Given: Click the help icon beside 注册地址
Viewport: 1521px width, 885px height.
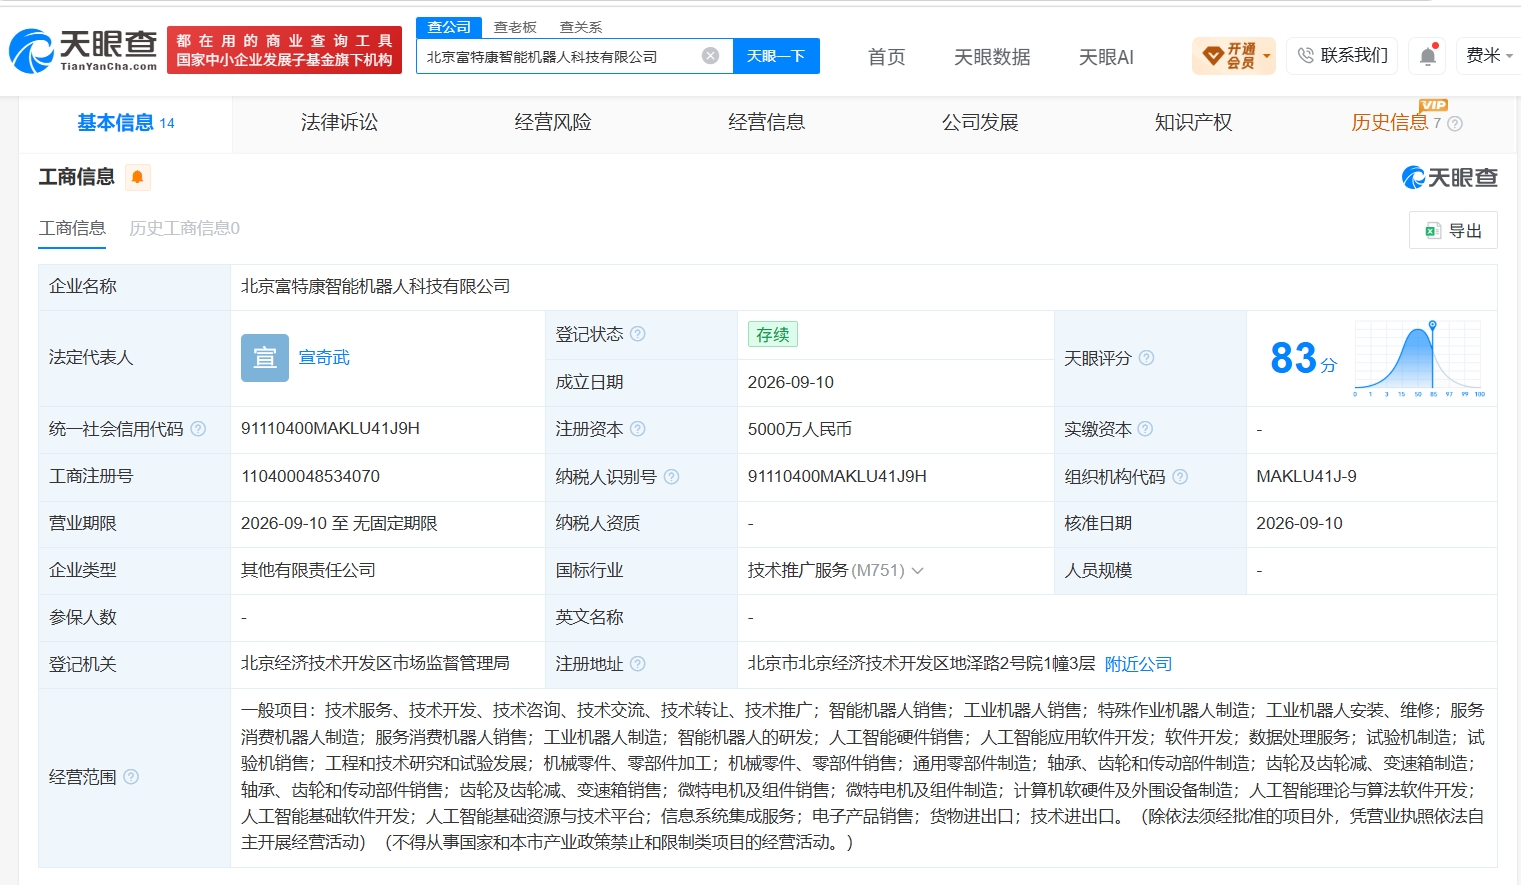Looking at the screenshot, I should pyautogui.click(x=638, y=664).
